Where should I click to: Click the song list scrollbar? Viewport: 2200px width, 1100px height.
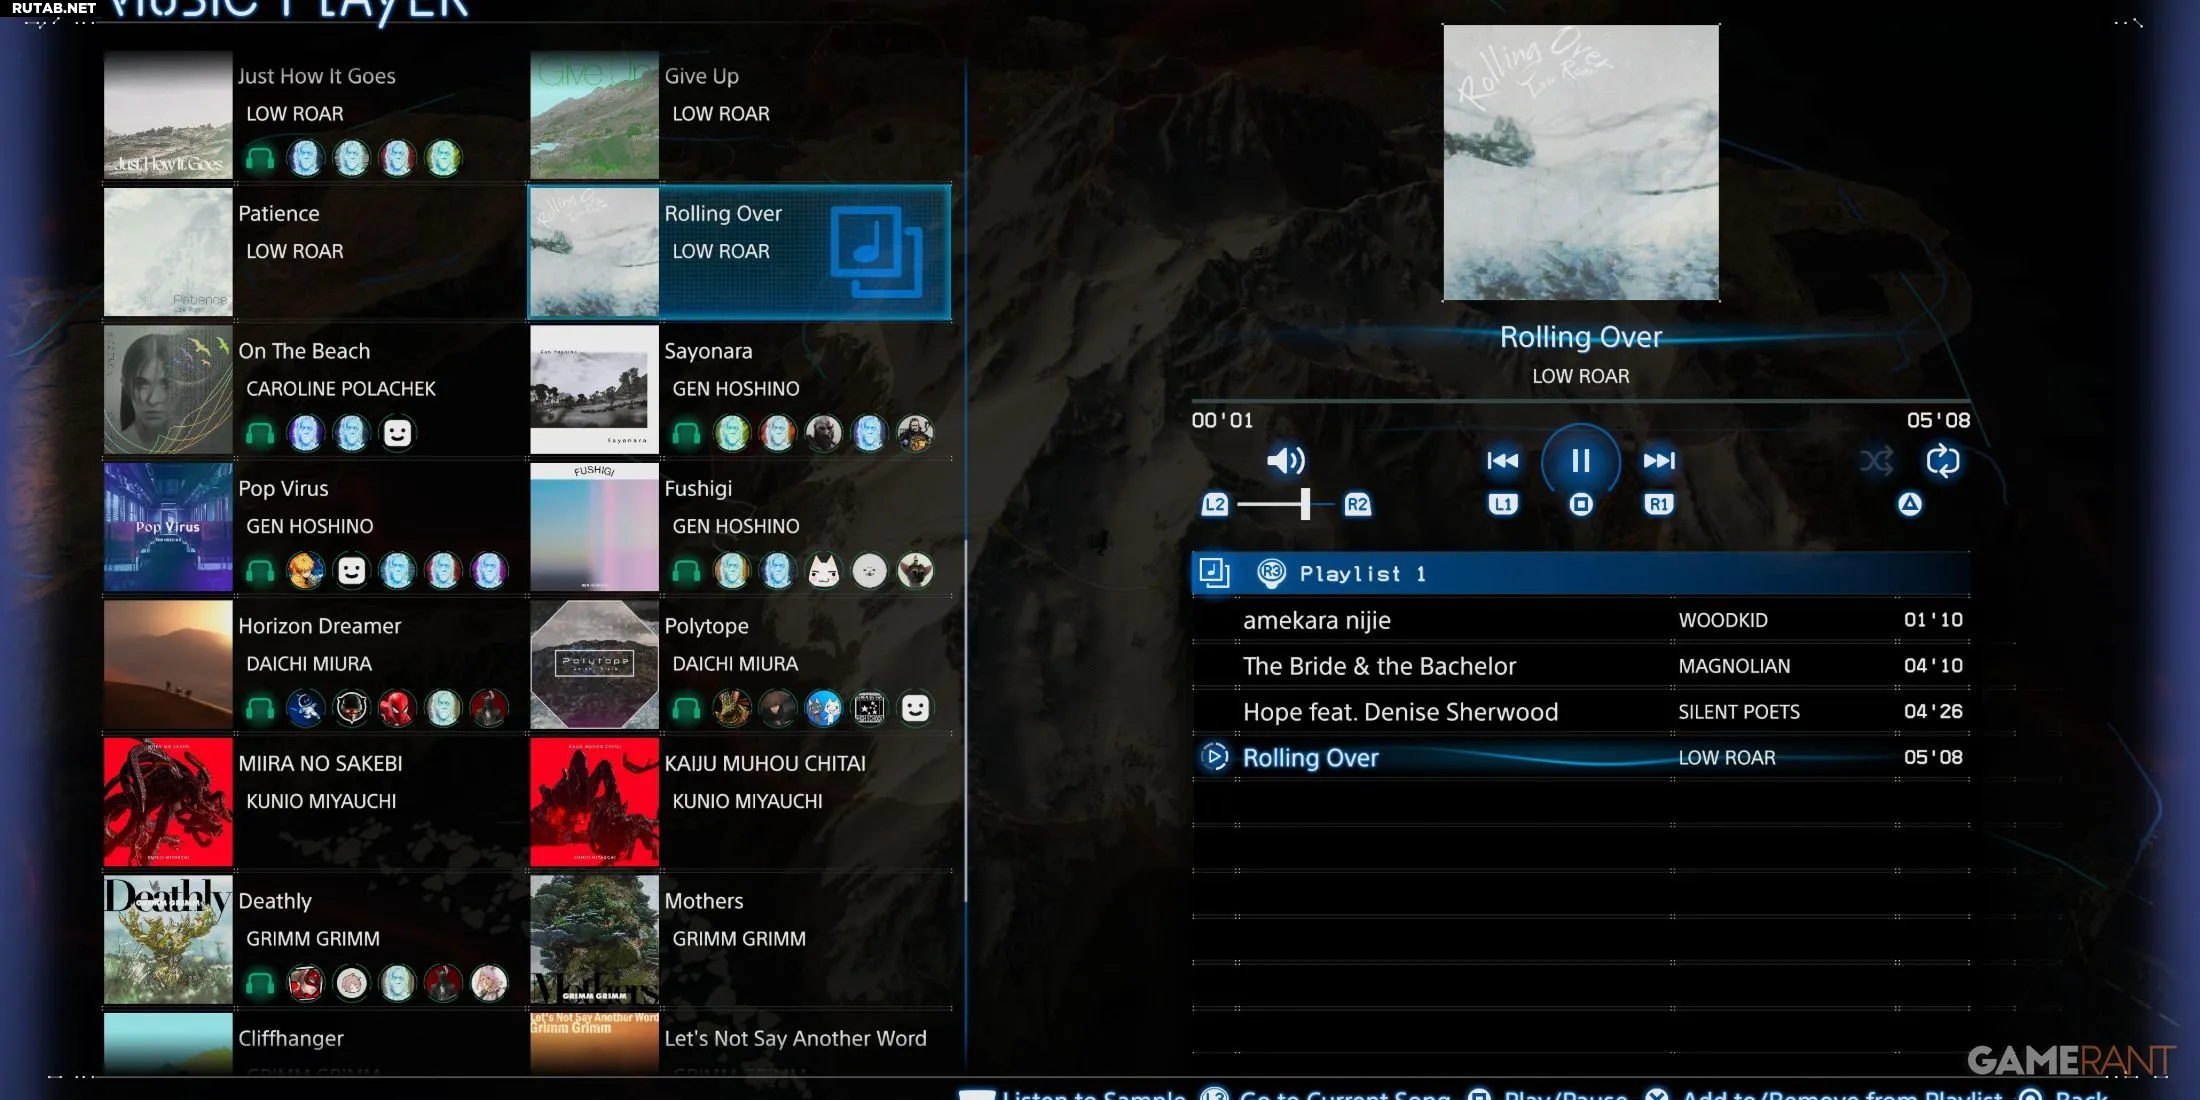[x=965, y=720]
